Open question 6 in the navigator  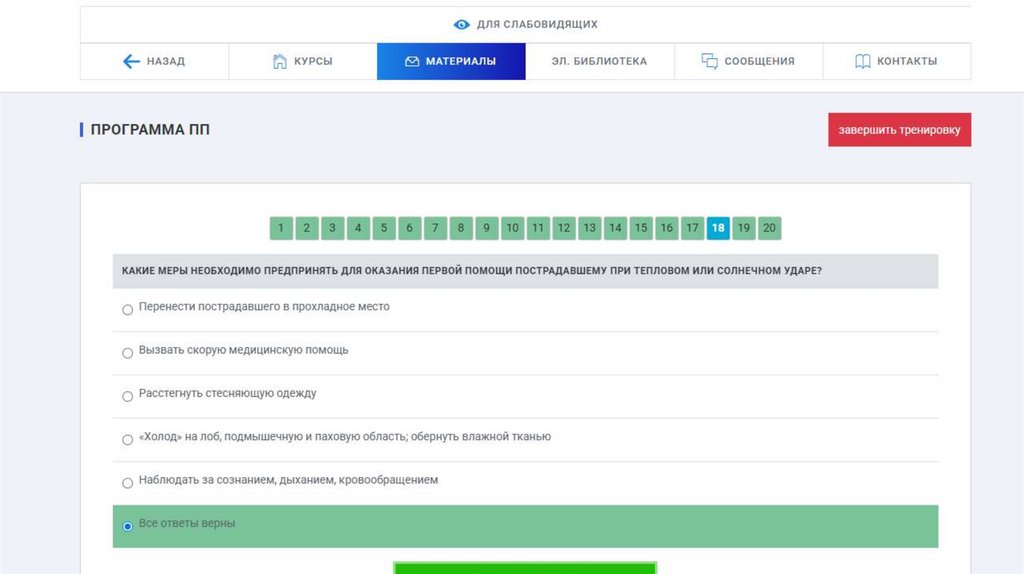coord(409,228)
